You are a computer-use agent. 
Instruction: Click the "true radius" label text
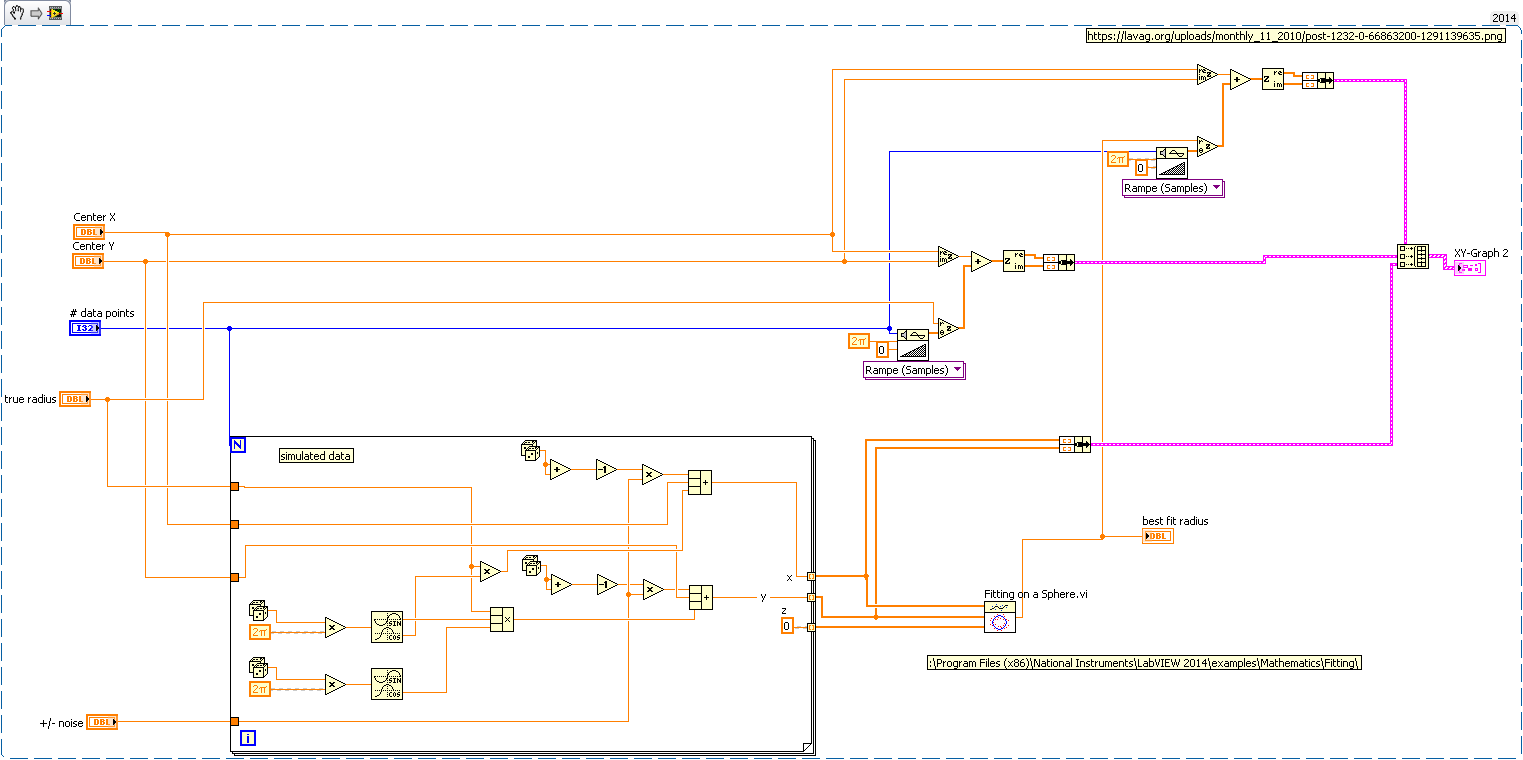pyautogui.click(x=30, y=399)
